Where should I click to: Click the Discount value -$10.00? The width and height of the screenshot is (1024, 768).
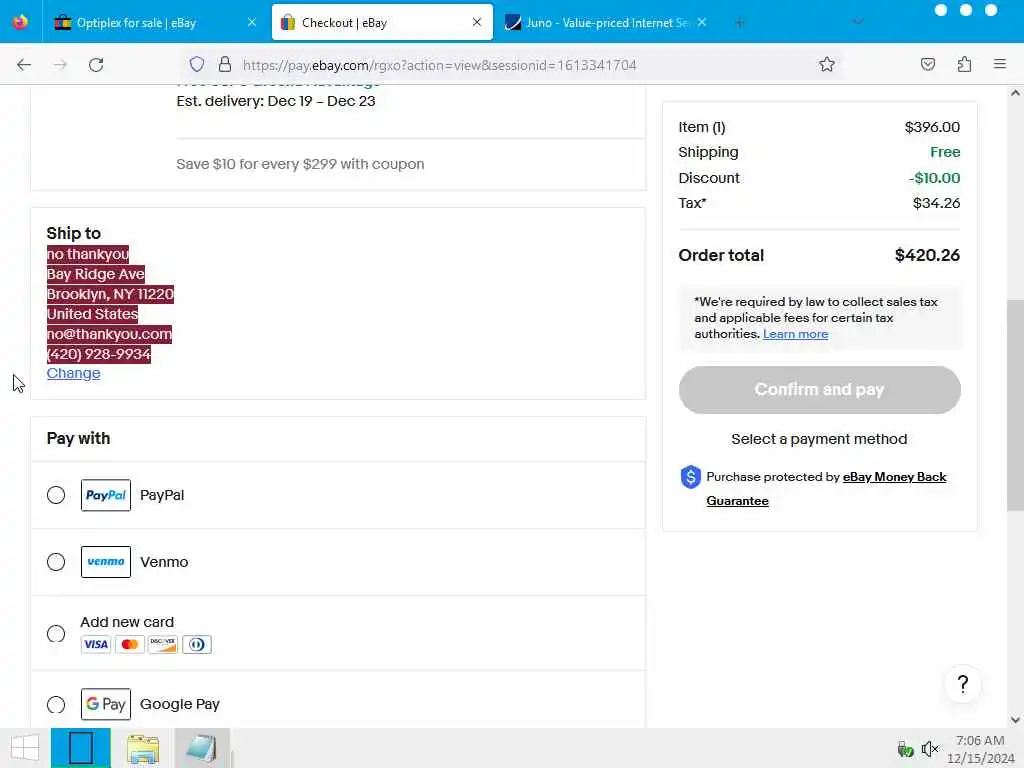(935, 178)
